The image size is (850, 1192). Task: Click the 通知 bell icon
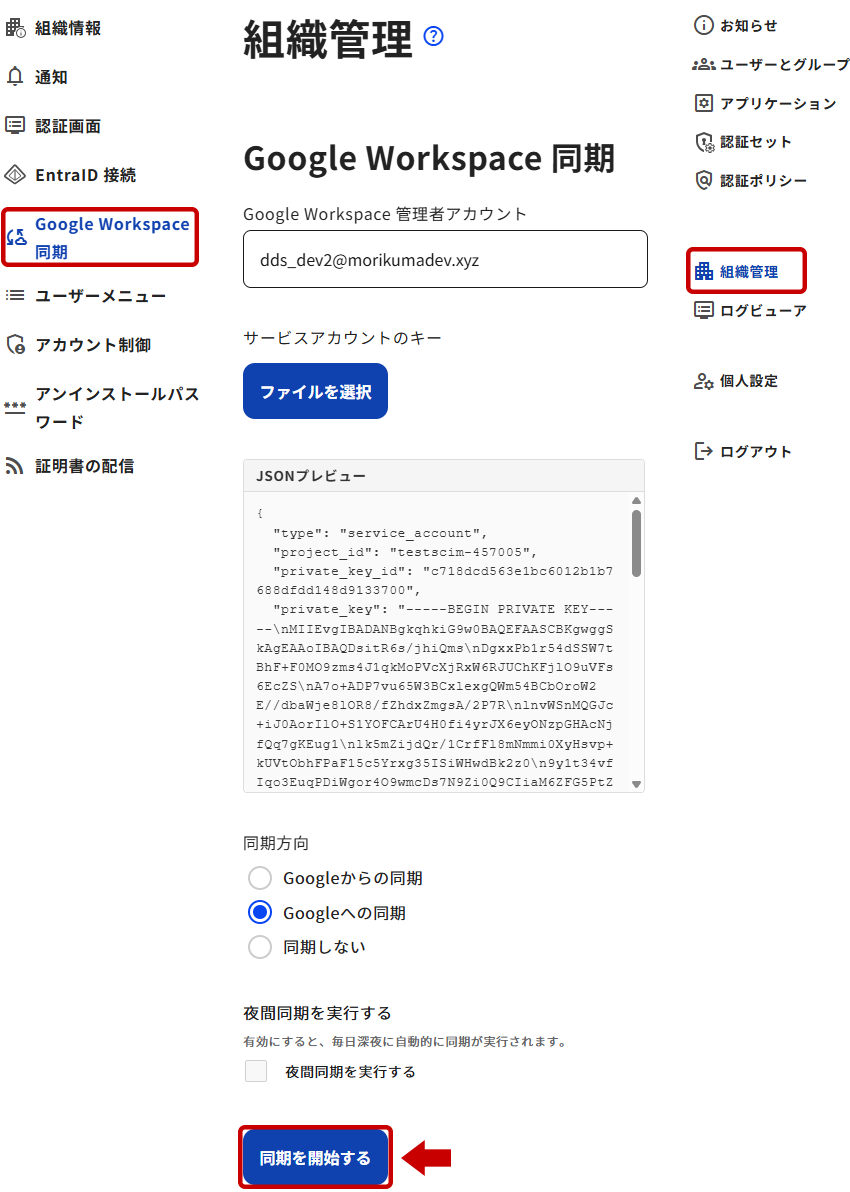(x=15, y=76)
